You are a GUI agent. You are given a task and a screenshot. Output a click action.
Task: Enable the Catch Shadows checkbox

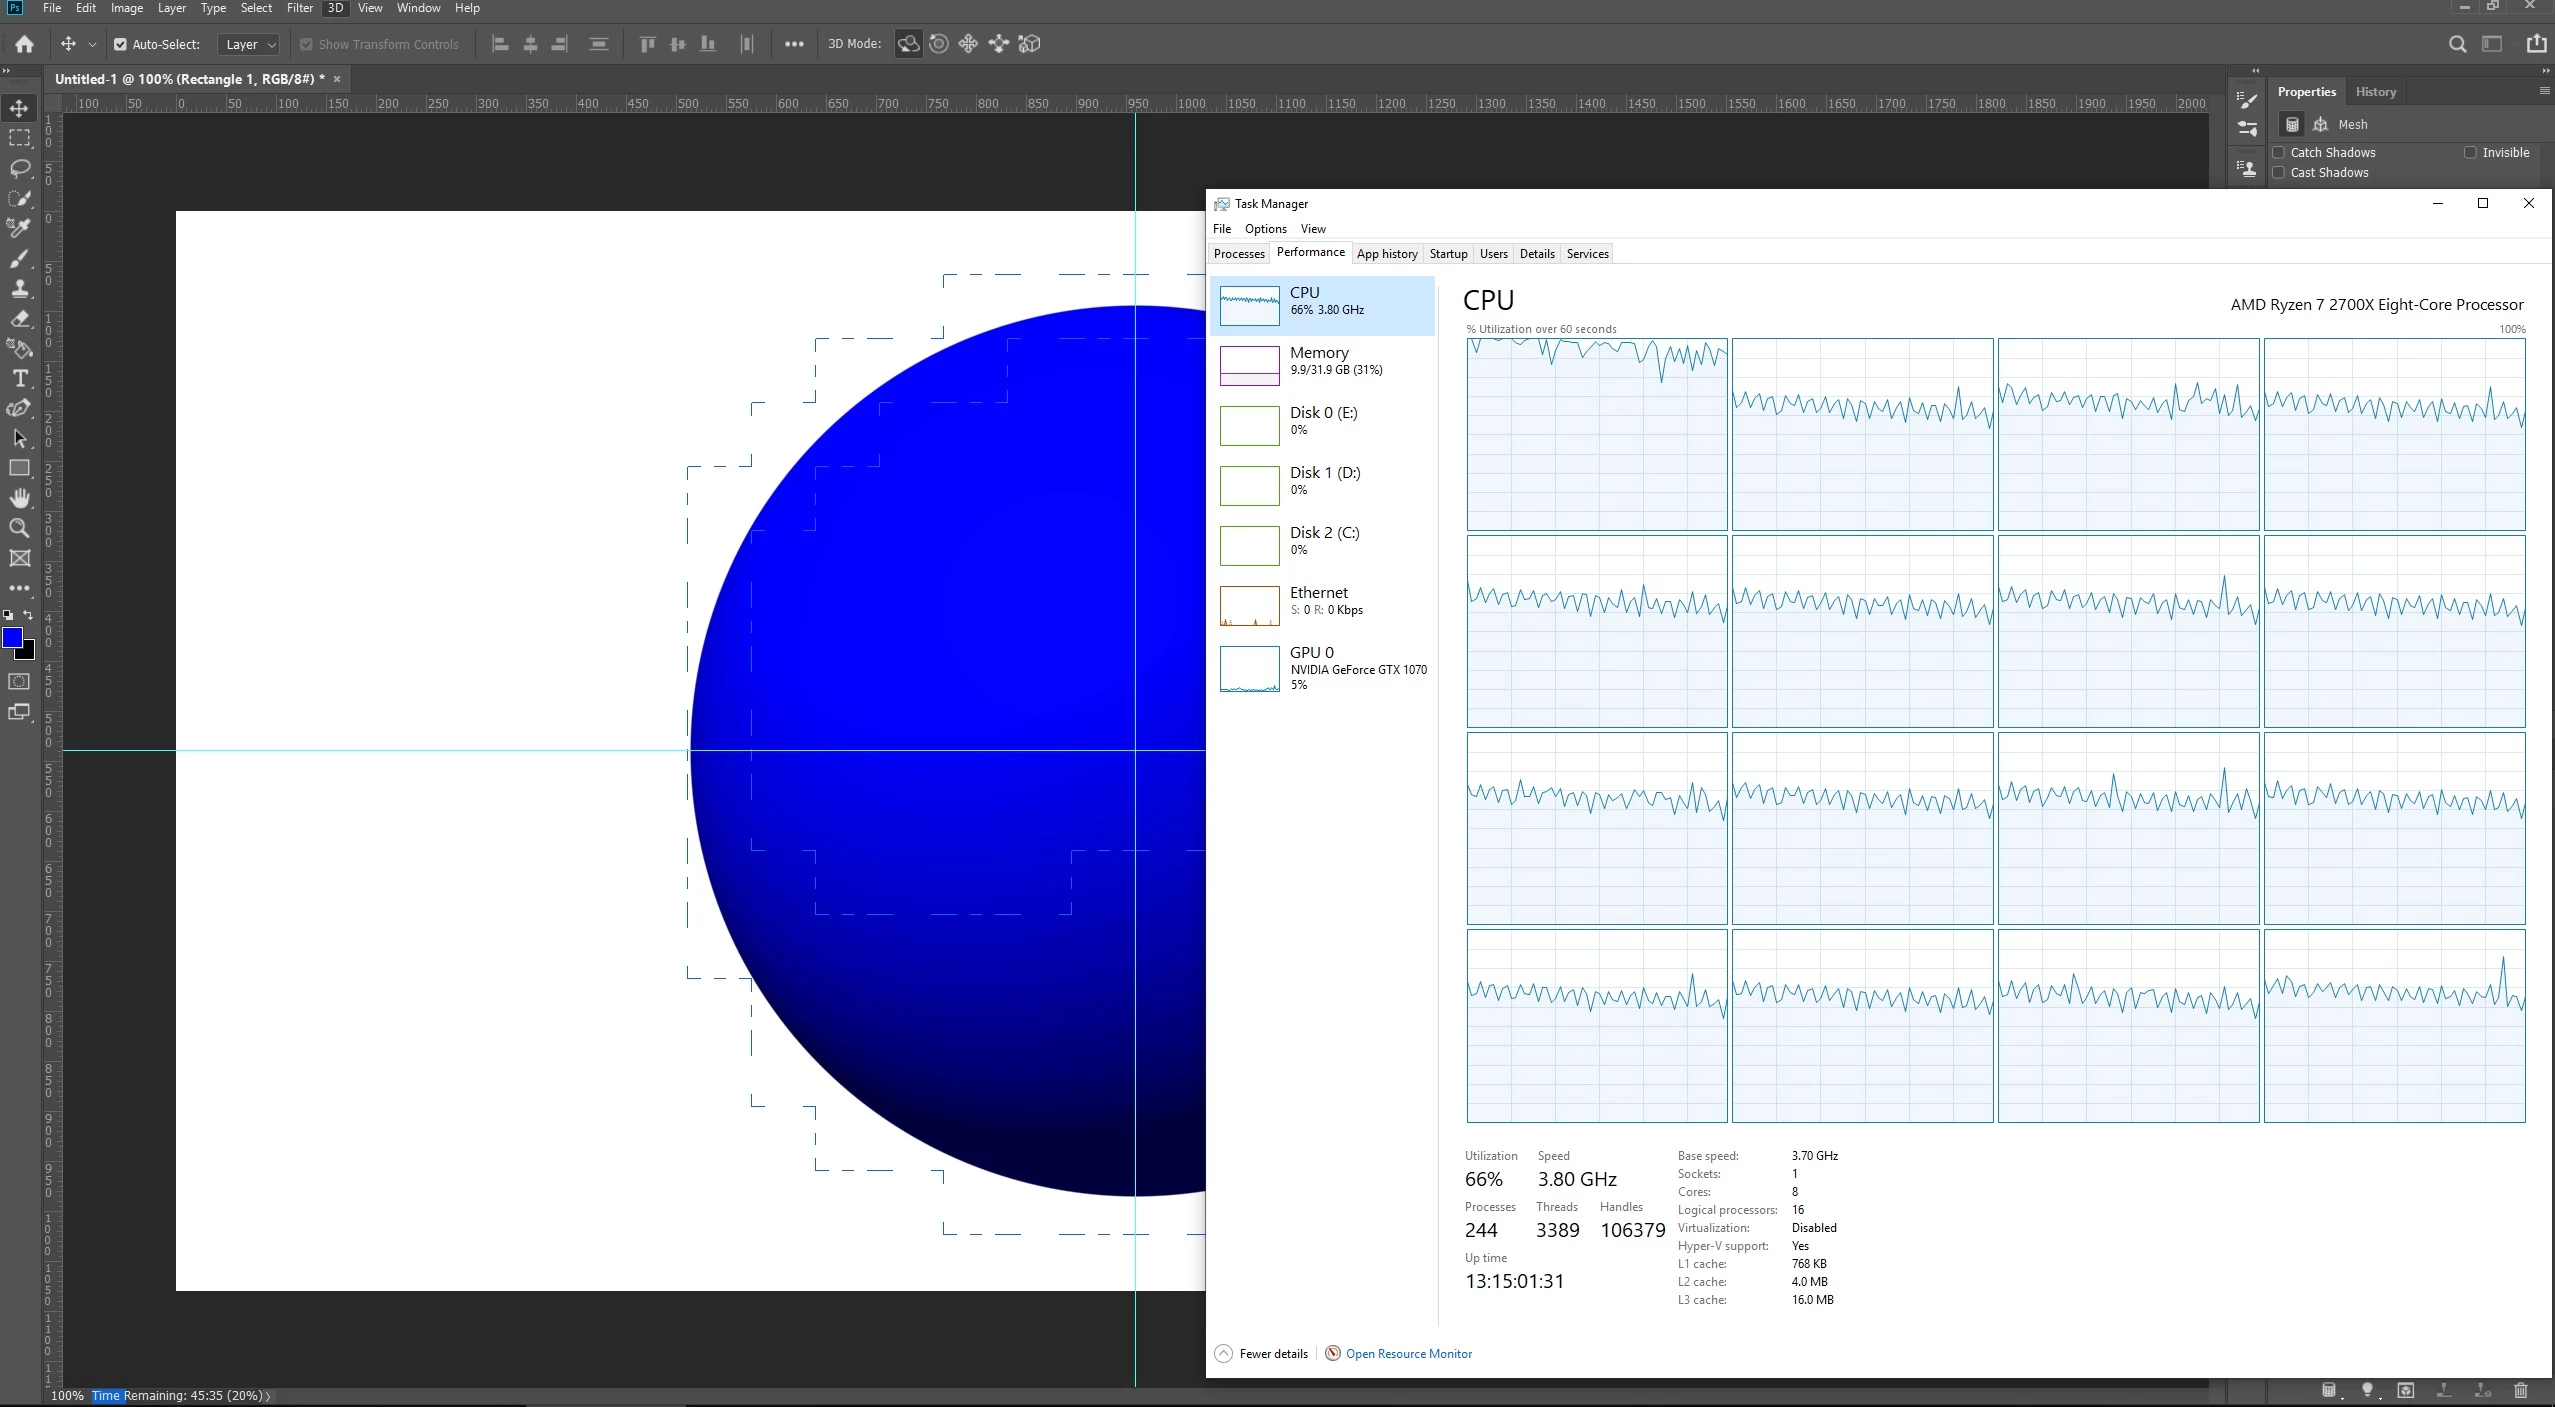(x=2279, y=153)
